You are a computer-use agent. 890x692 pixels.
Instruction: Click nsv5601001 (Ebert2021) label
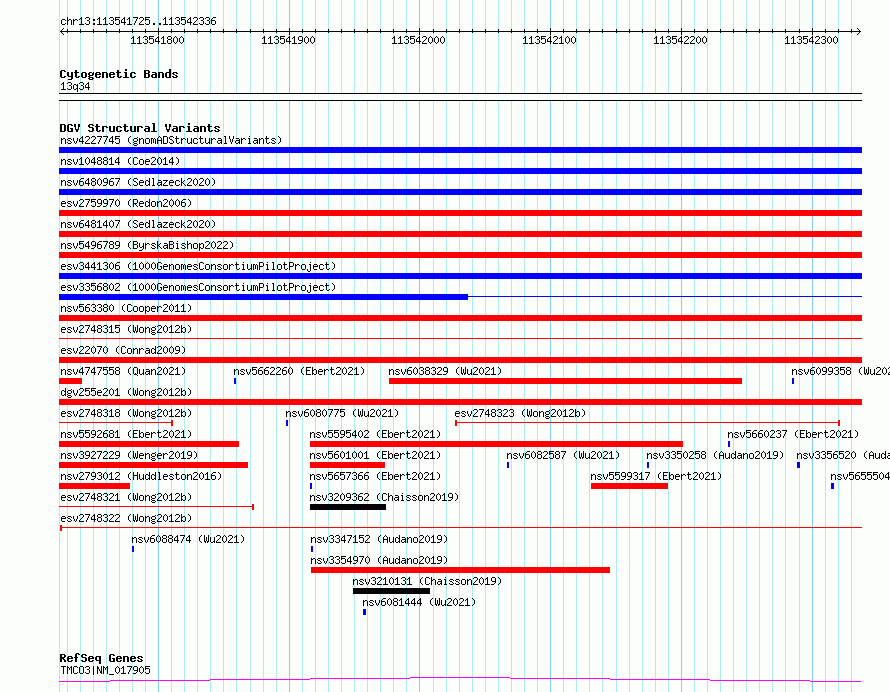coord(375,455)
